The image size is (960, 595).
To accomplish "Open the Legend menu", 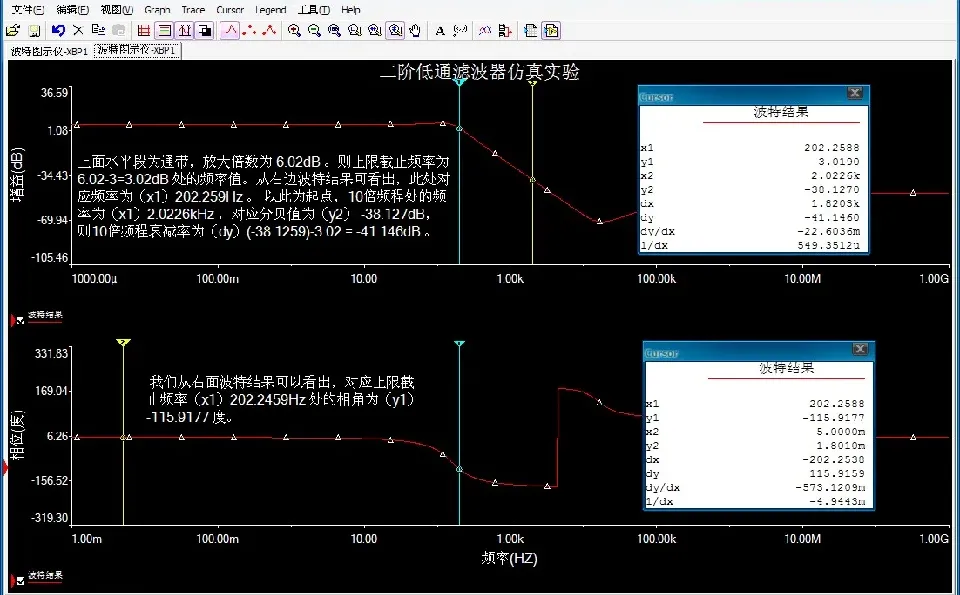I will (271, 10).
